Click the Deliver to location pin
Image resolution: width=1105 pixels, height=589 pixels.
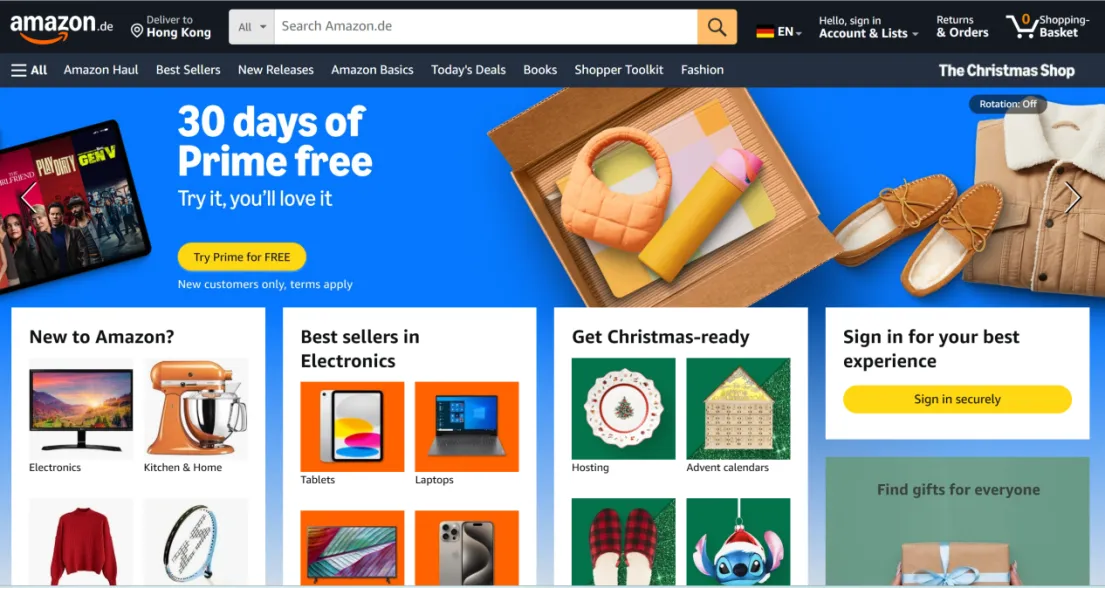click(137, 30)
